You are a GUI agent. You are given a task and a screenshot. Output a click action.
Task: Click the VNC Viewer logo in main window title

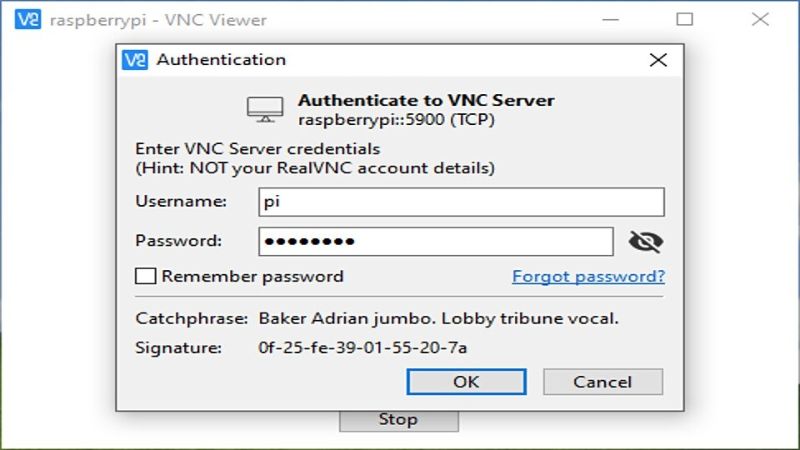coord(26,19)
